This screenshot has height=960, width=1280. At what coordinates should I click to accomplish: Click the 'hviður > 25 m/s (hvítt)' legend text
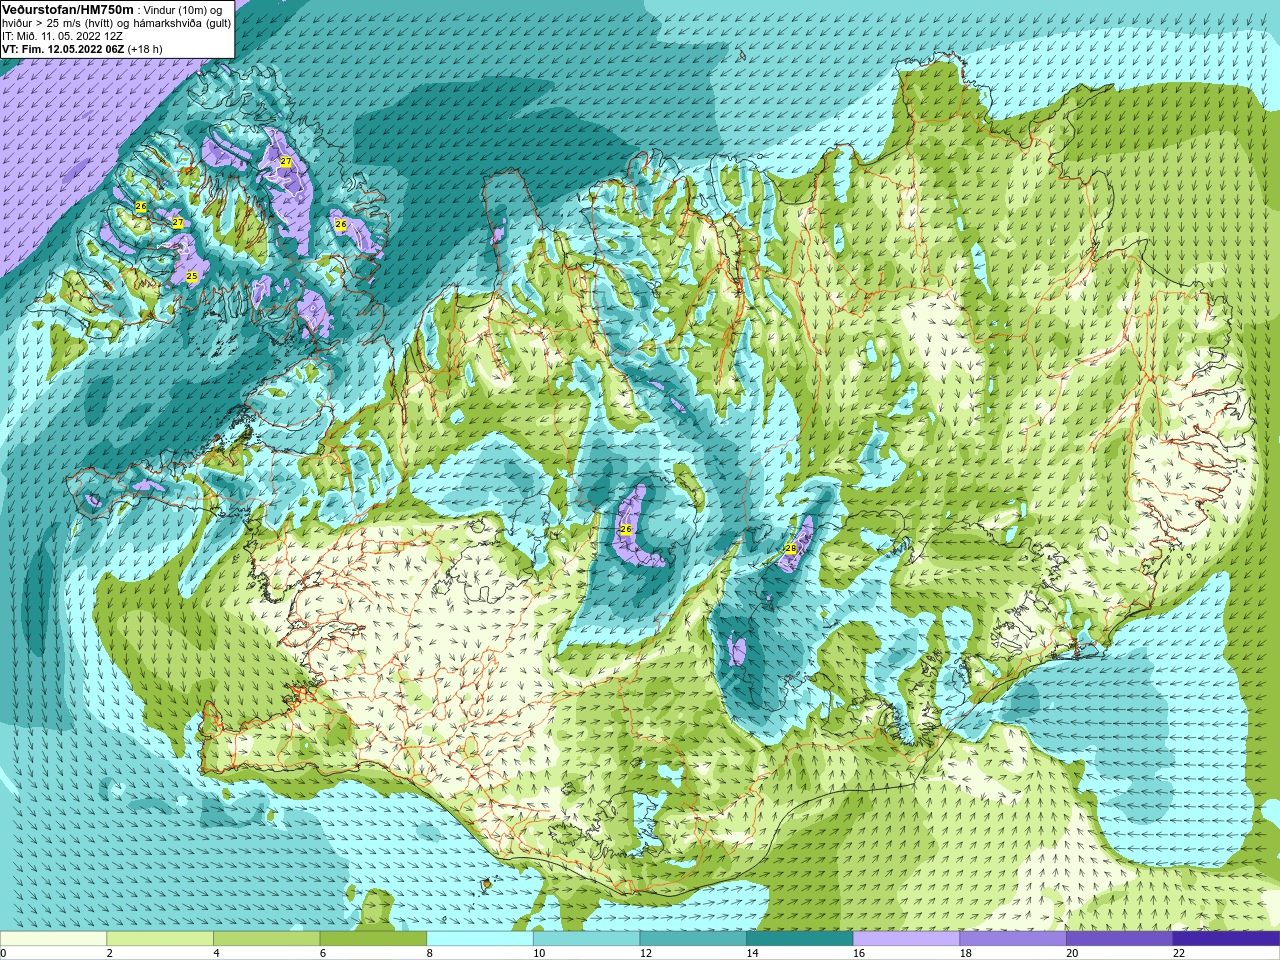(58, 23)
